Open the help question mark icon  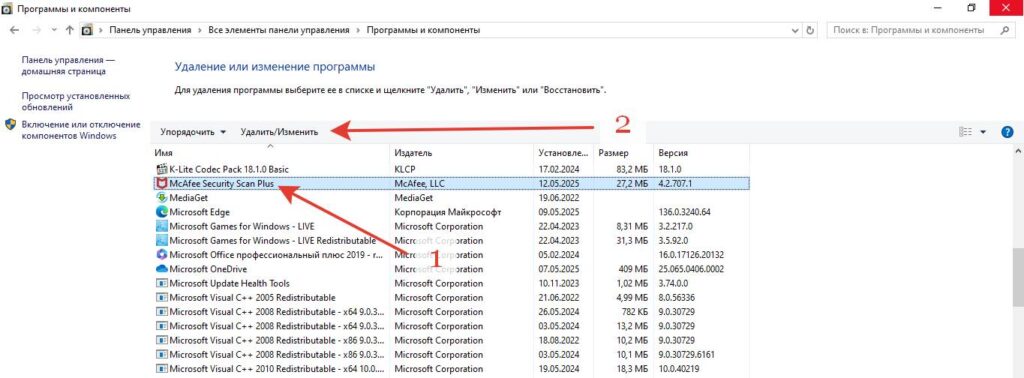(x=1007, y=132)
